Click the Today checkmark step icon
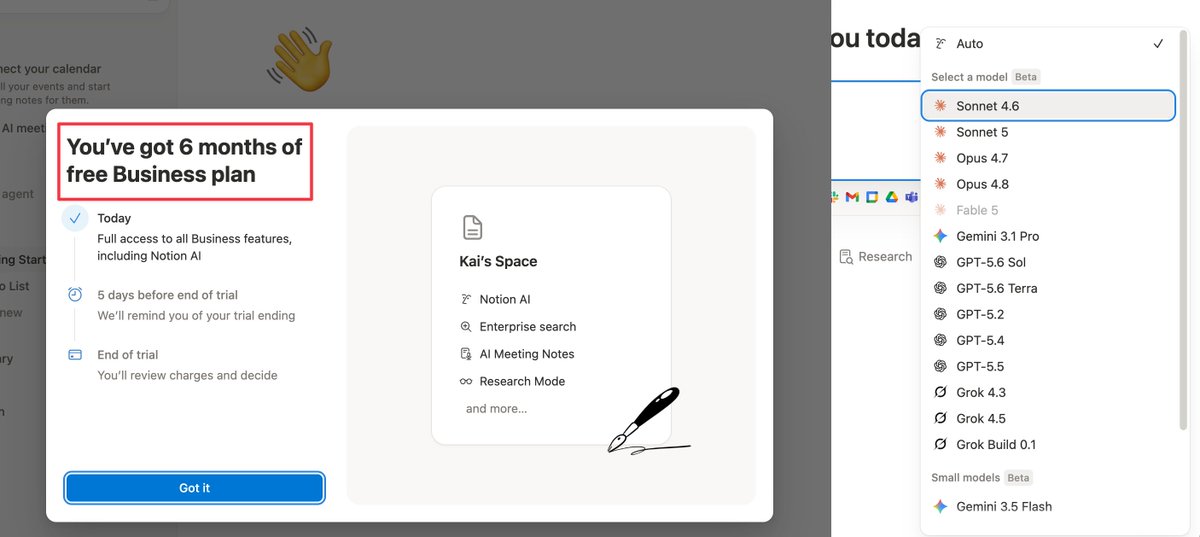Screen dimensions: 1200x537 (x=75, y=219)
